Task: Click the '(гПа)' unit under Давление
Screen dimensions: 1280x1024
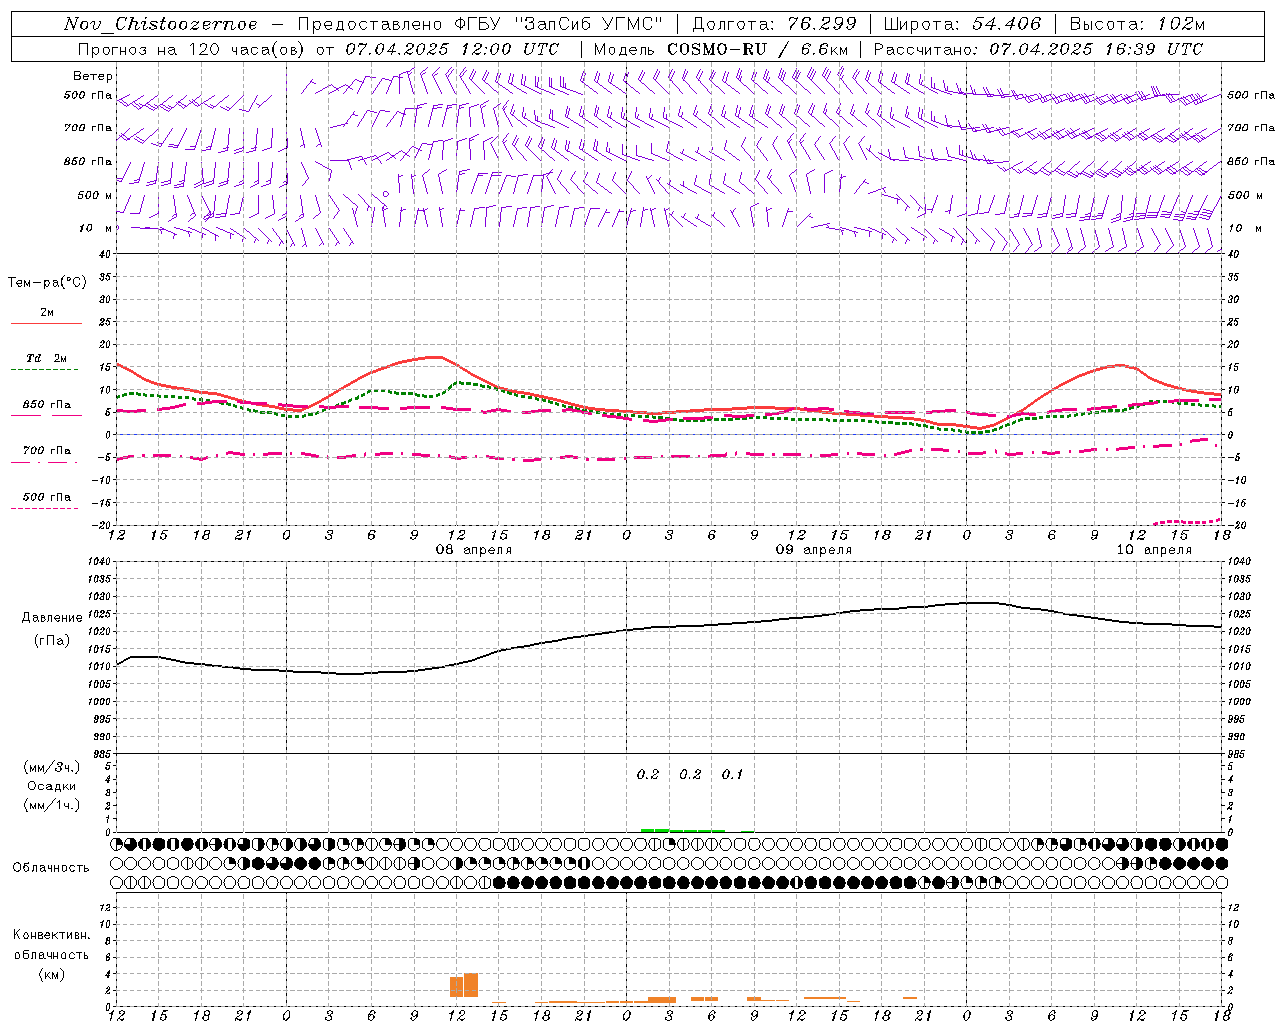Action: 52,641
